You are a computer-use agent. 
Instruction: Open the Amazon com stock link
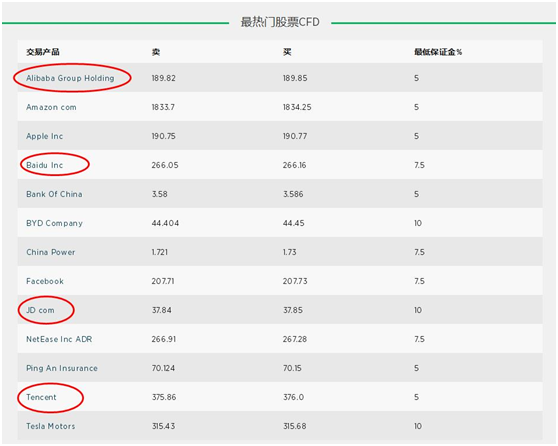click(51, 107)
